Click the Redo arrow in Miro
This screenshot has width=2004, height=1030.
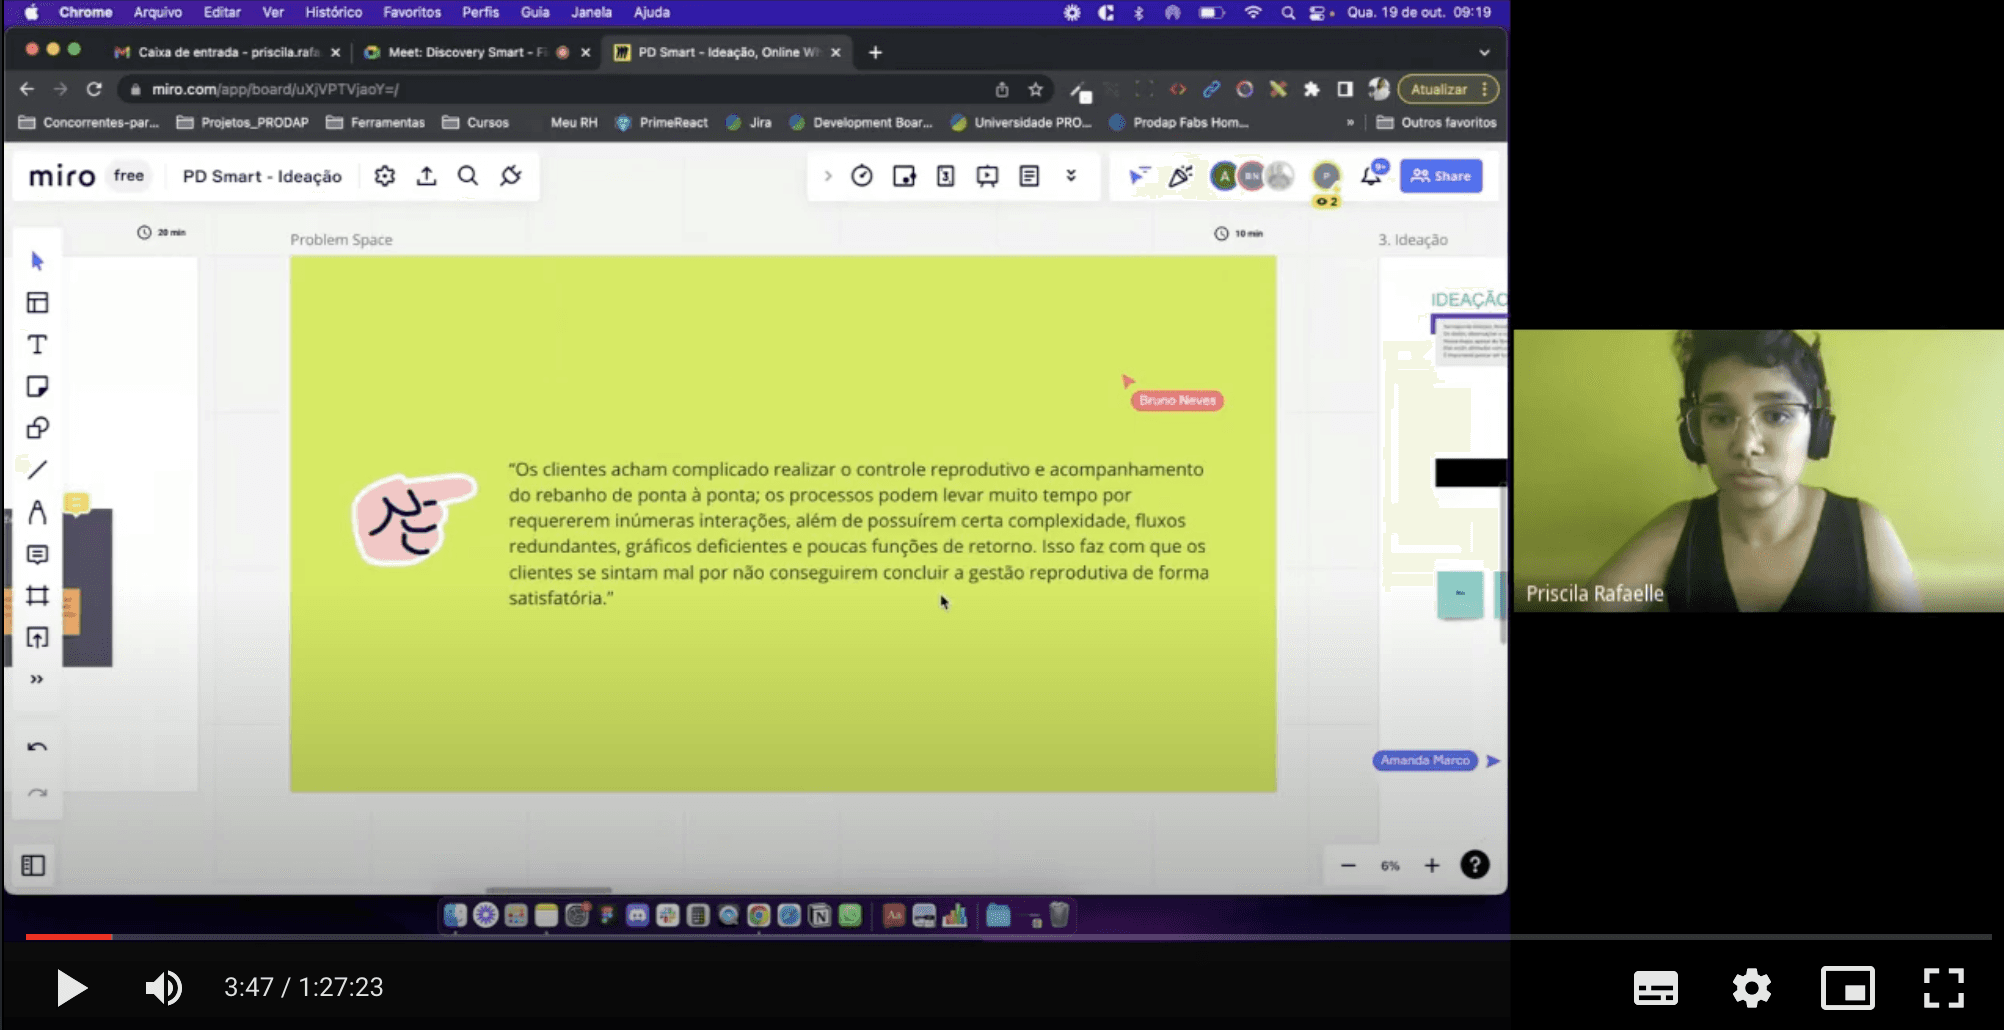(x=37, y=793)
